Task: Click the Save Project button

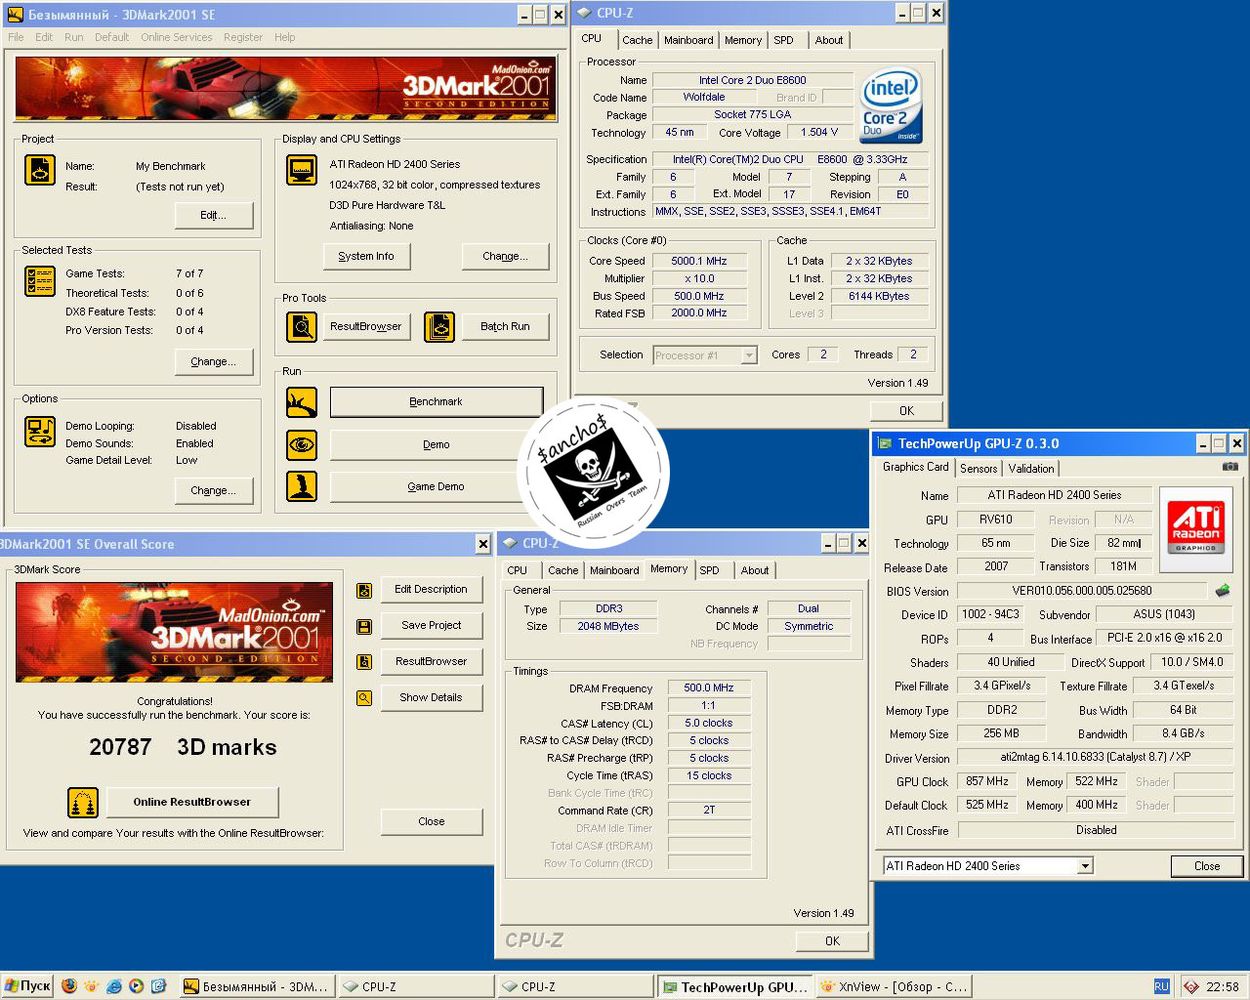Action: tap(431, 626)
